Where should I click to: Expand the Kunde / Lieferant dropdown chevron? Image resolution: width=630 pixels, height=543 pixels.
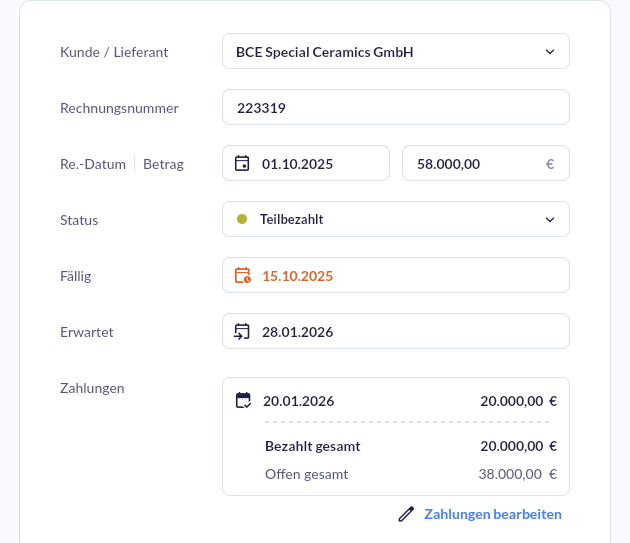(x=549, y=51)
